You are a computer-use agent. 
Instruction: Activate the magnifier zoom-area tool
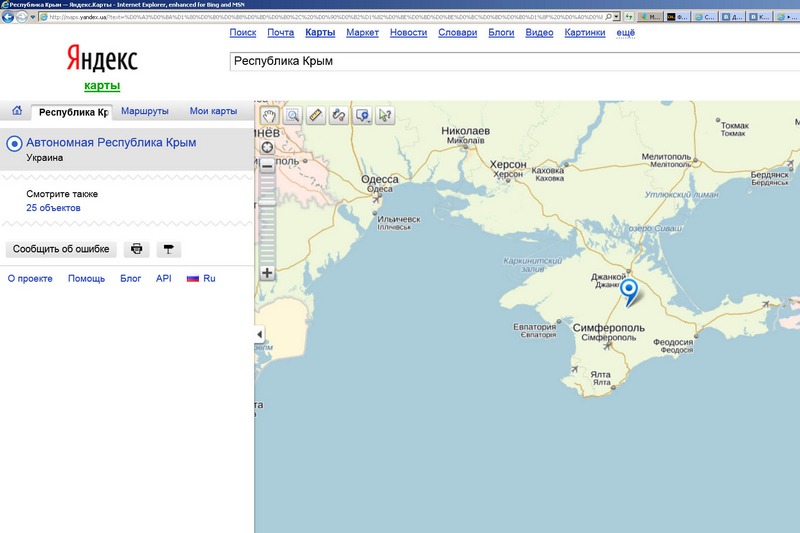[x=292, y=115]
